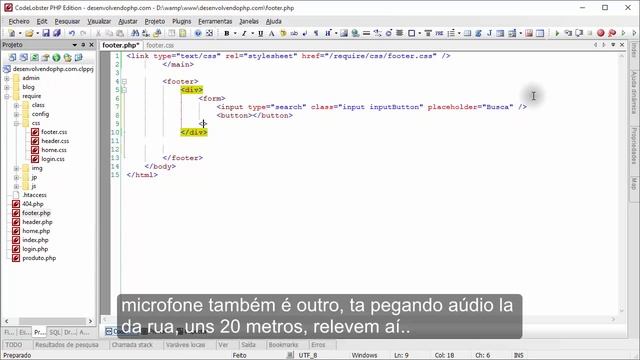
Task: Click the first project panel toolbar icon
Action: pos(13,58)
